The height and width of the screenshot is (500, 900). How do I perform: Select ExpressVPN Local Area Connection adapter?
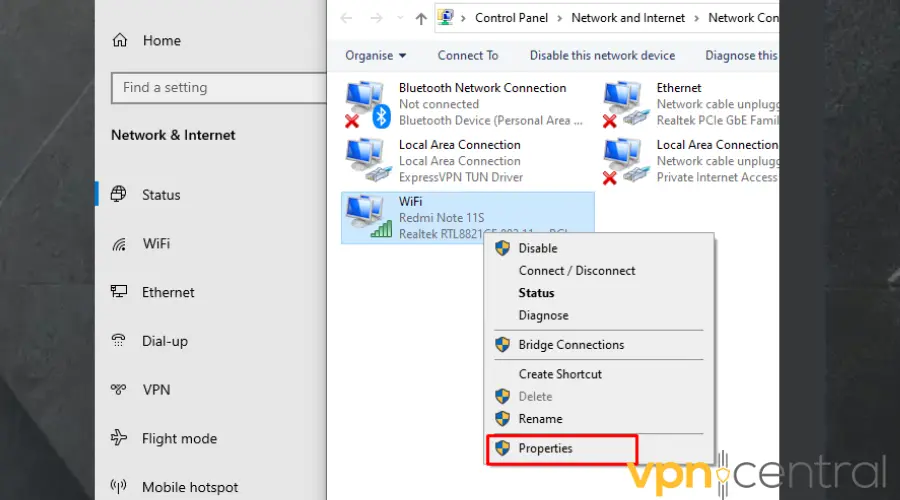pyautogui.click(x=365, y=161)
